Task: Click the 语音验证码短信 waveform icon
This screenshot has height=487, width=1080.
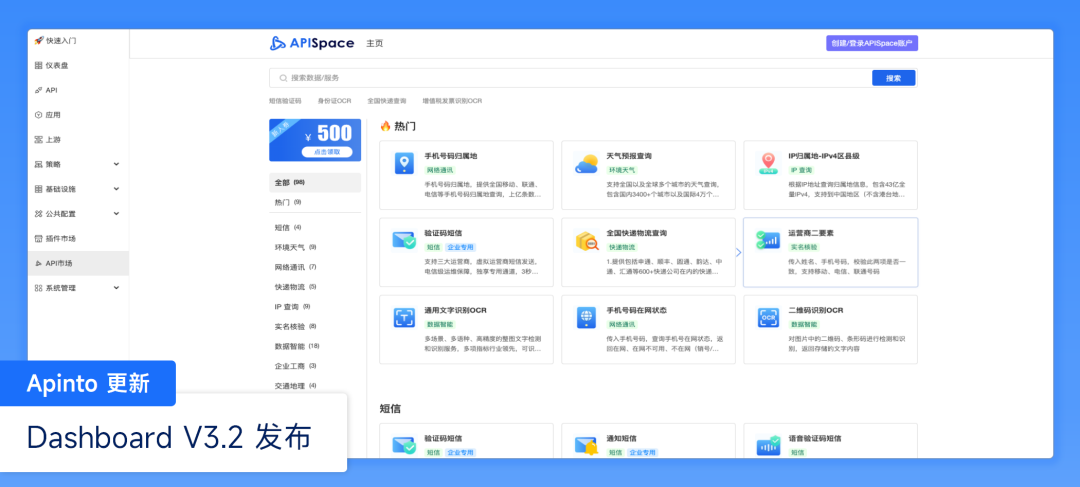Action: (x=768, y=446)
